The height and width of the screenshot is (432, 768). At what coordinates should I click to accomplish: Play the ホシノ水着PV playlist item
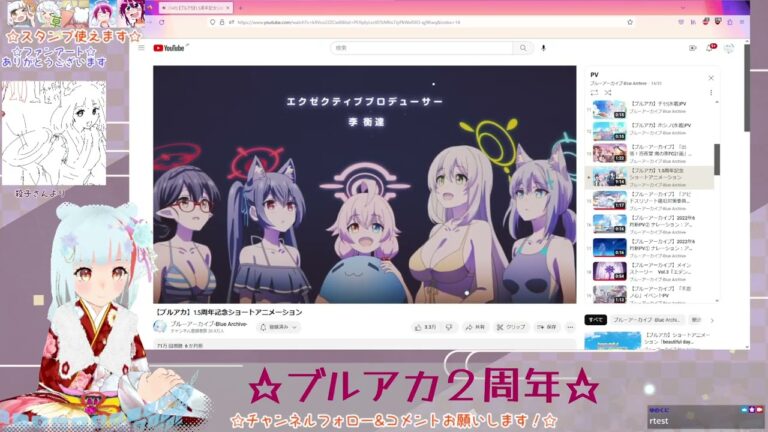(x=651, y=131)
